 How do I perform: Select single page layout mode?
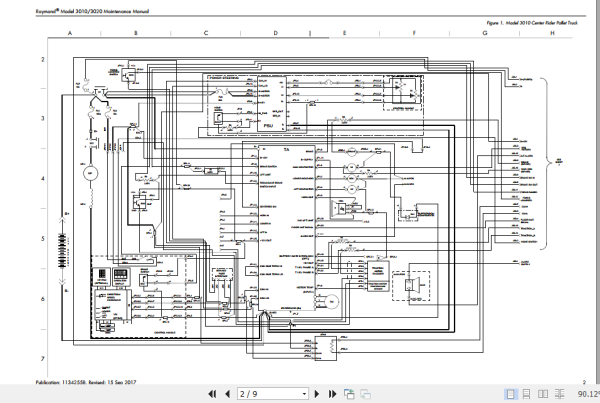click(x=510, y=394)
